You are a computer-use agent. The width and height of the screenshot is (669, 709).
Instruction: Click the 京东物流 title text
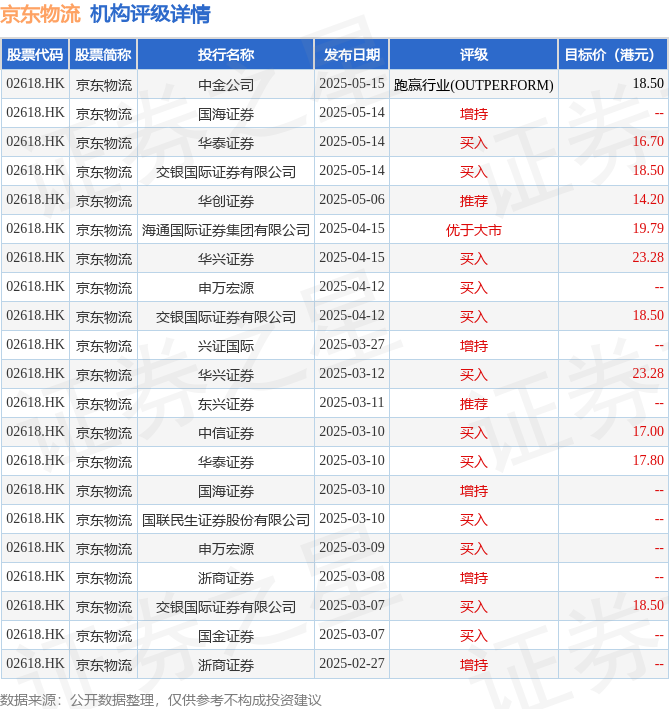40,14
